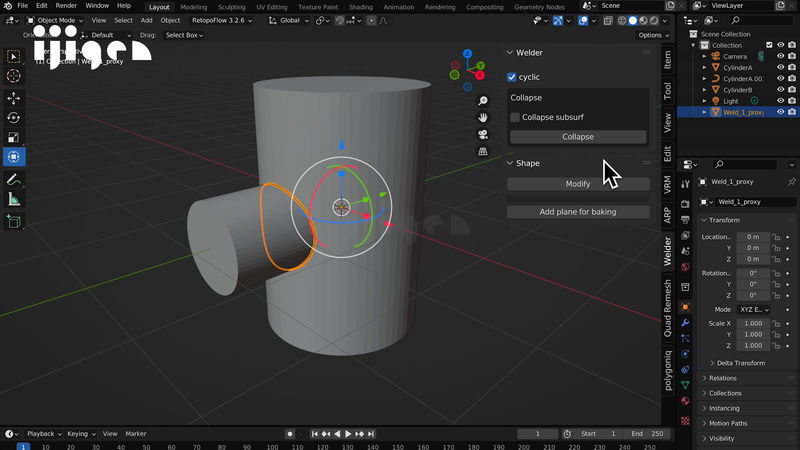This screenshot has width=800, height=450.
Task: Enable the Collapse subsurf checkbox
Action: 515,117
